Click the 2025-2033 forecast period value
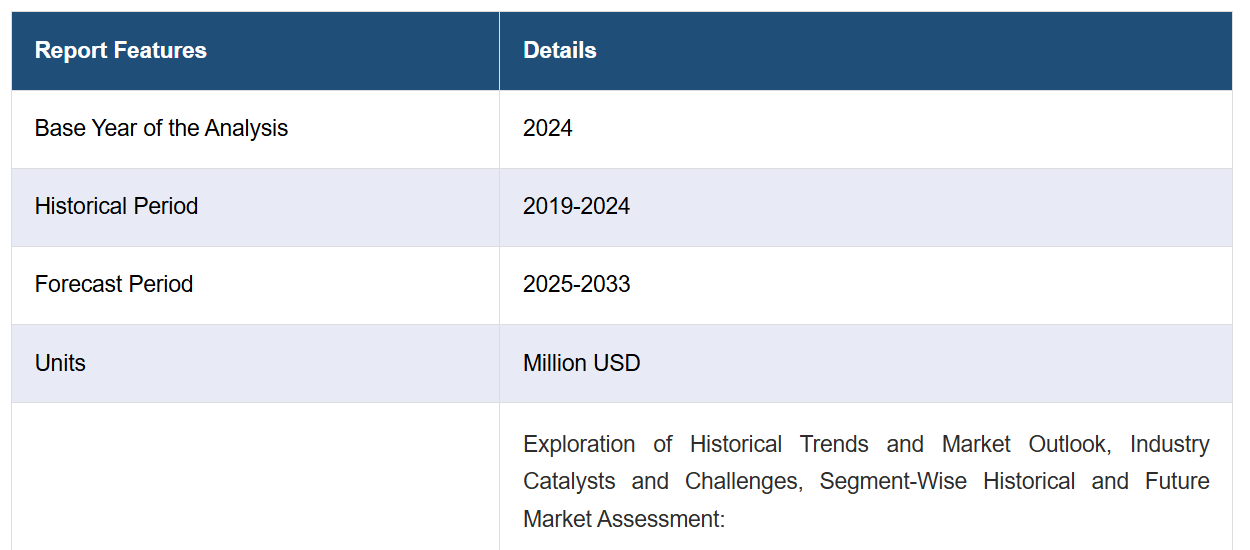This screenshot has height=550, width=1250. pyautogui.click(x=577, y=284)
